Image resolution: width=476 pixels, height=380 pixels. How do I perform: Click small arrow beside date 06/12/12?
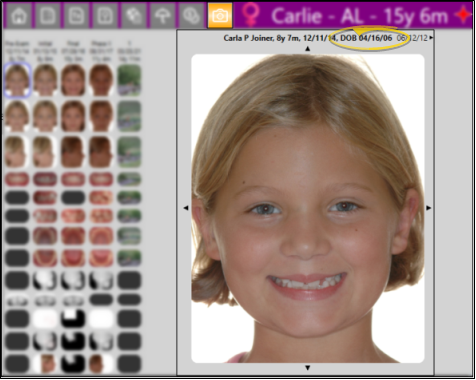[431, 38]
